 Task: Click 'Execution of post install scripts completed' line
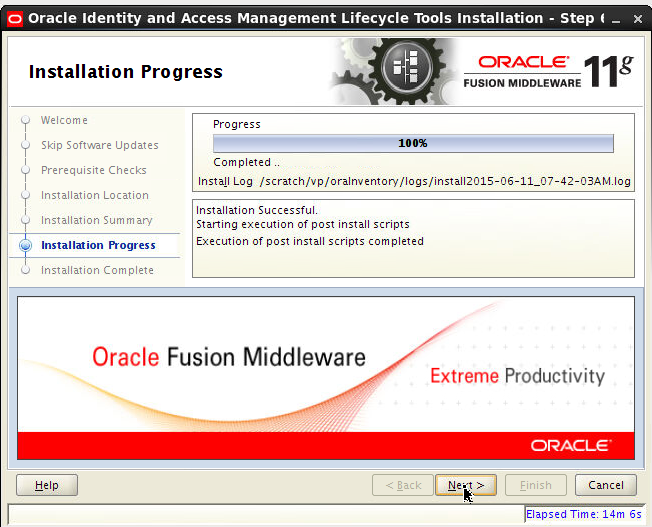click(x=310, y=241)
